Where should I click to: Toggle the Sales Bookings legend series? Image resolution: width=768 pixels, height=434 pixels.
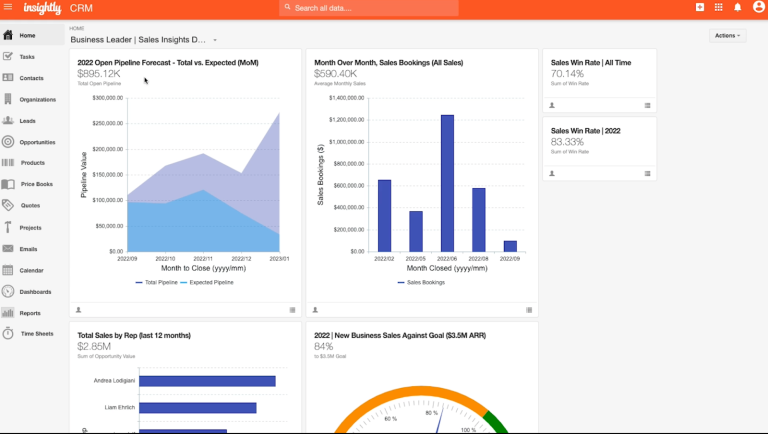click(421, 282)
